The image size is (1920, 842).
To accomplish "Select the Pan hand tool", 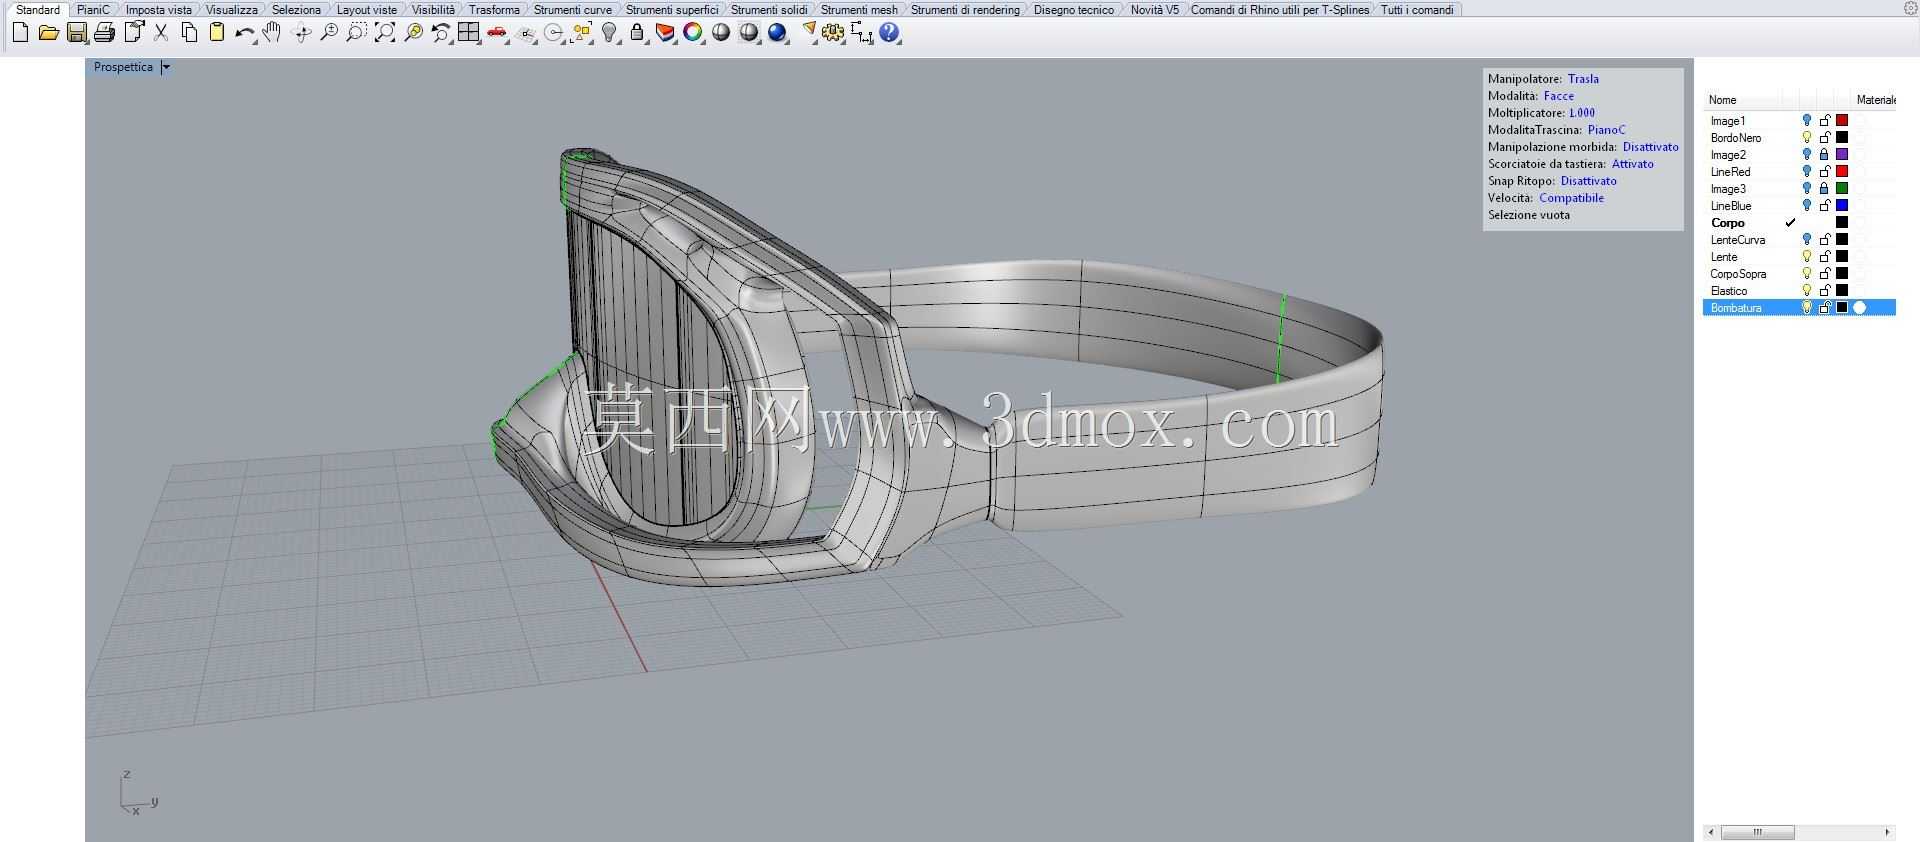I will coord(272,33).
